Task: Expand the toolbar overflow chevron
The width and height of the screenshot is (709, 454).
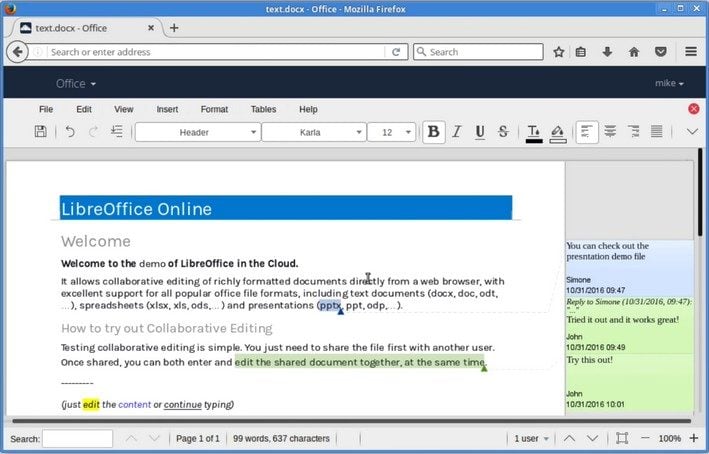Action: pyautogui.click(x=692, y=132)
